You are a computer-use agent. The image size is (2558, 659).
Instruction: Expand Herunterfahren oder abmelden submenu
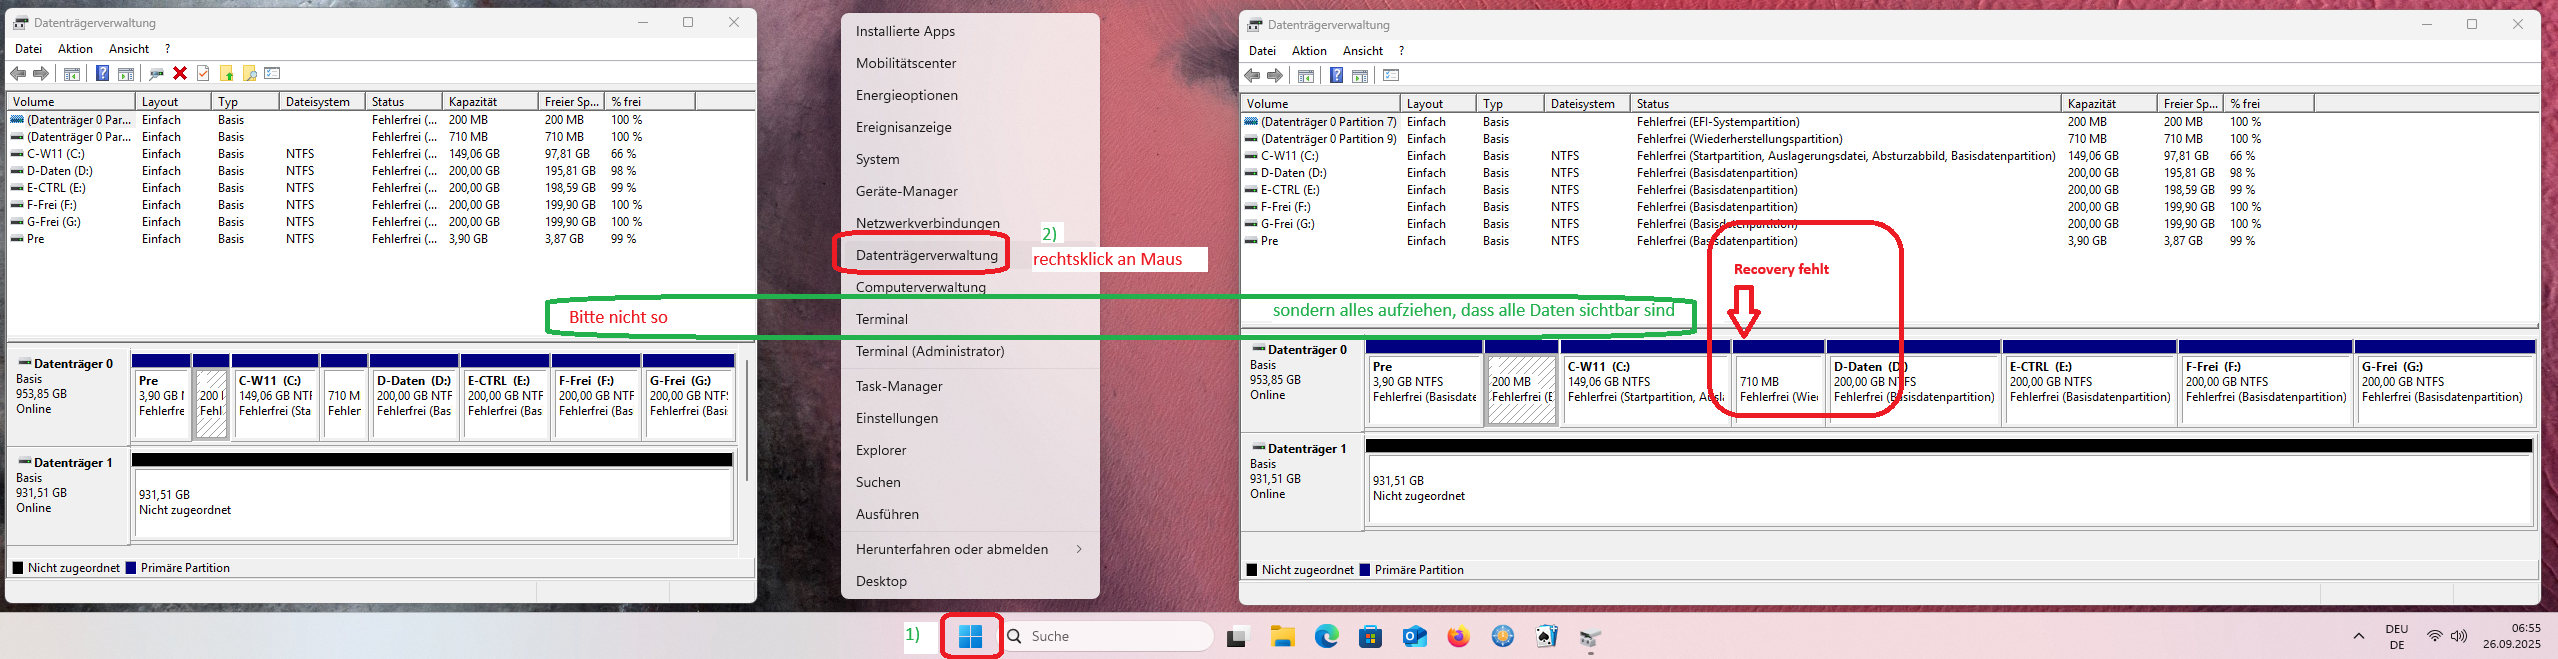click(969, 549)
